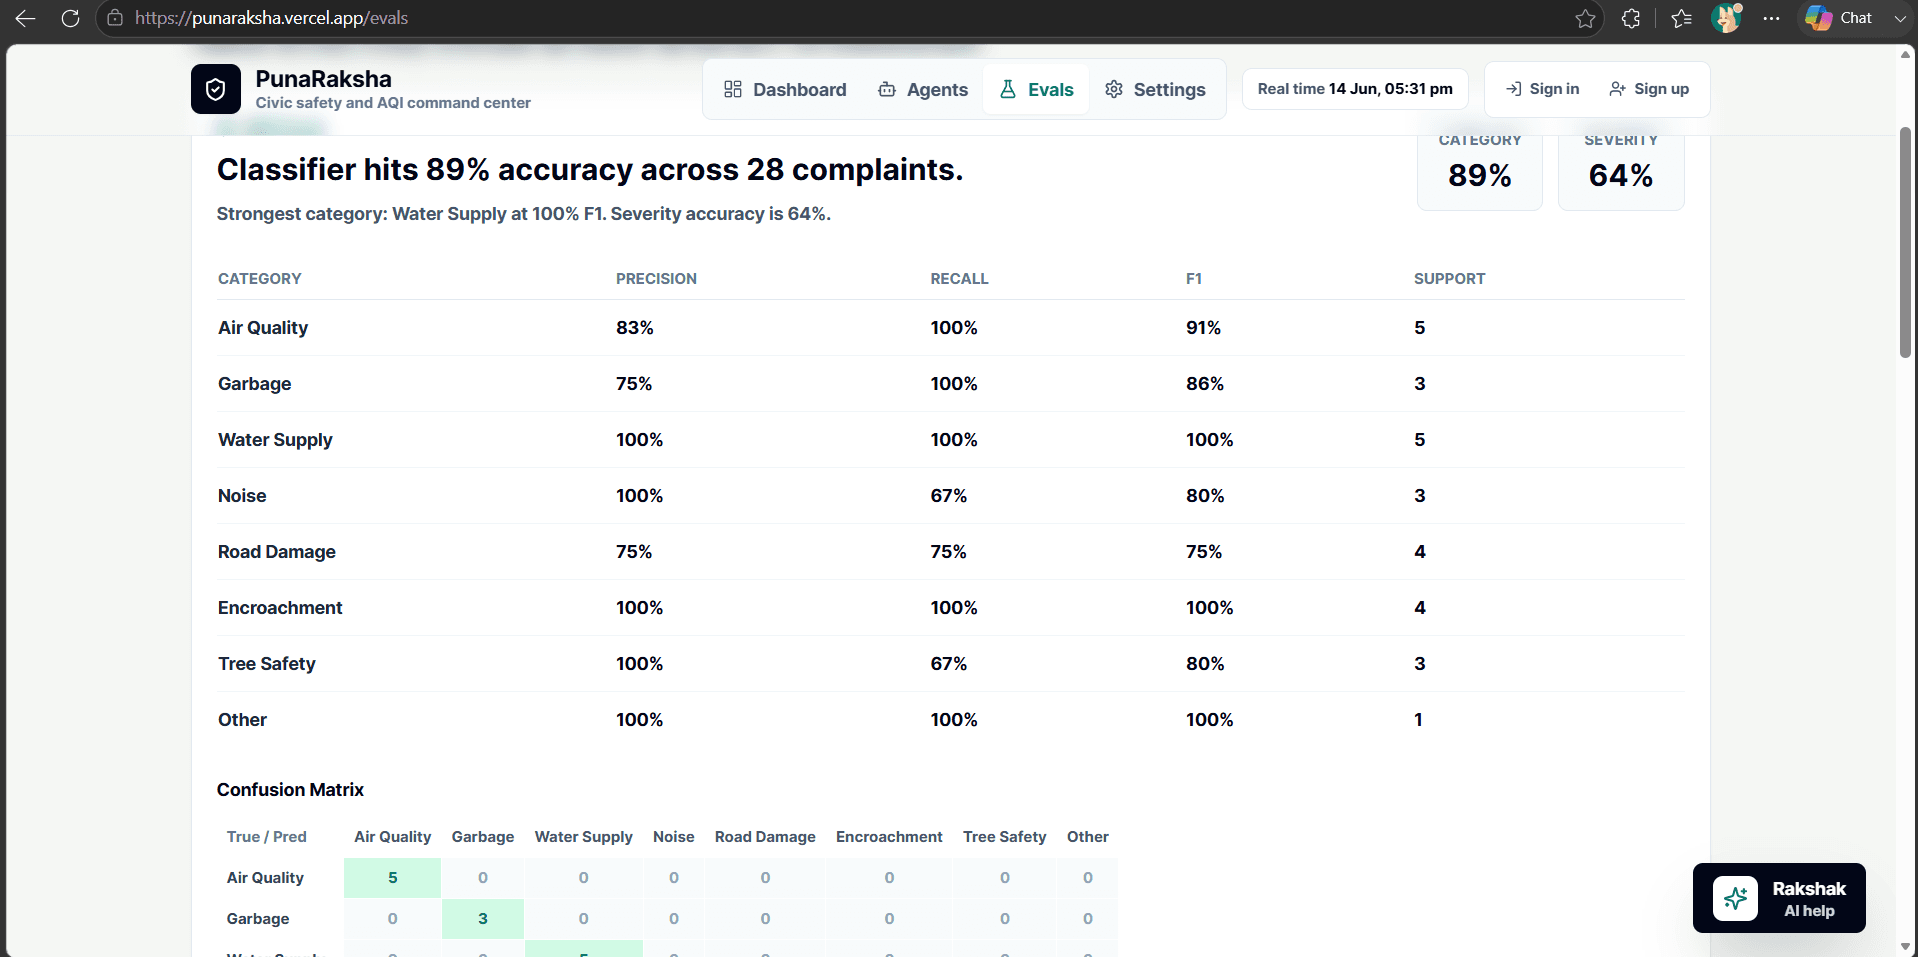The image size is (1918, 957).
Task: Bookmark page with the star icon
Action: tap(1585, 18)
